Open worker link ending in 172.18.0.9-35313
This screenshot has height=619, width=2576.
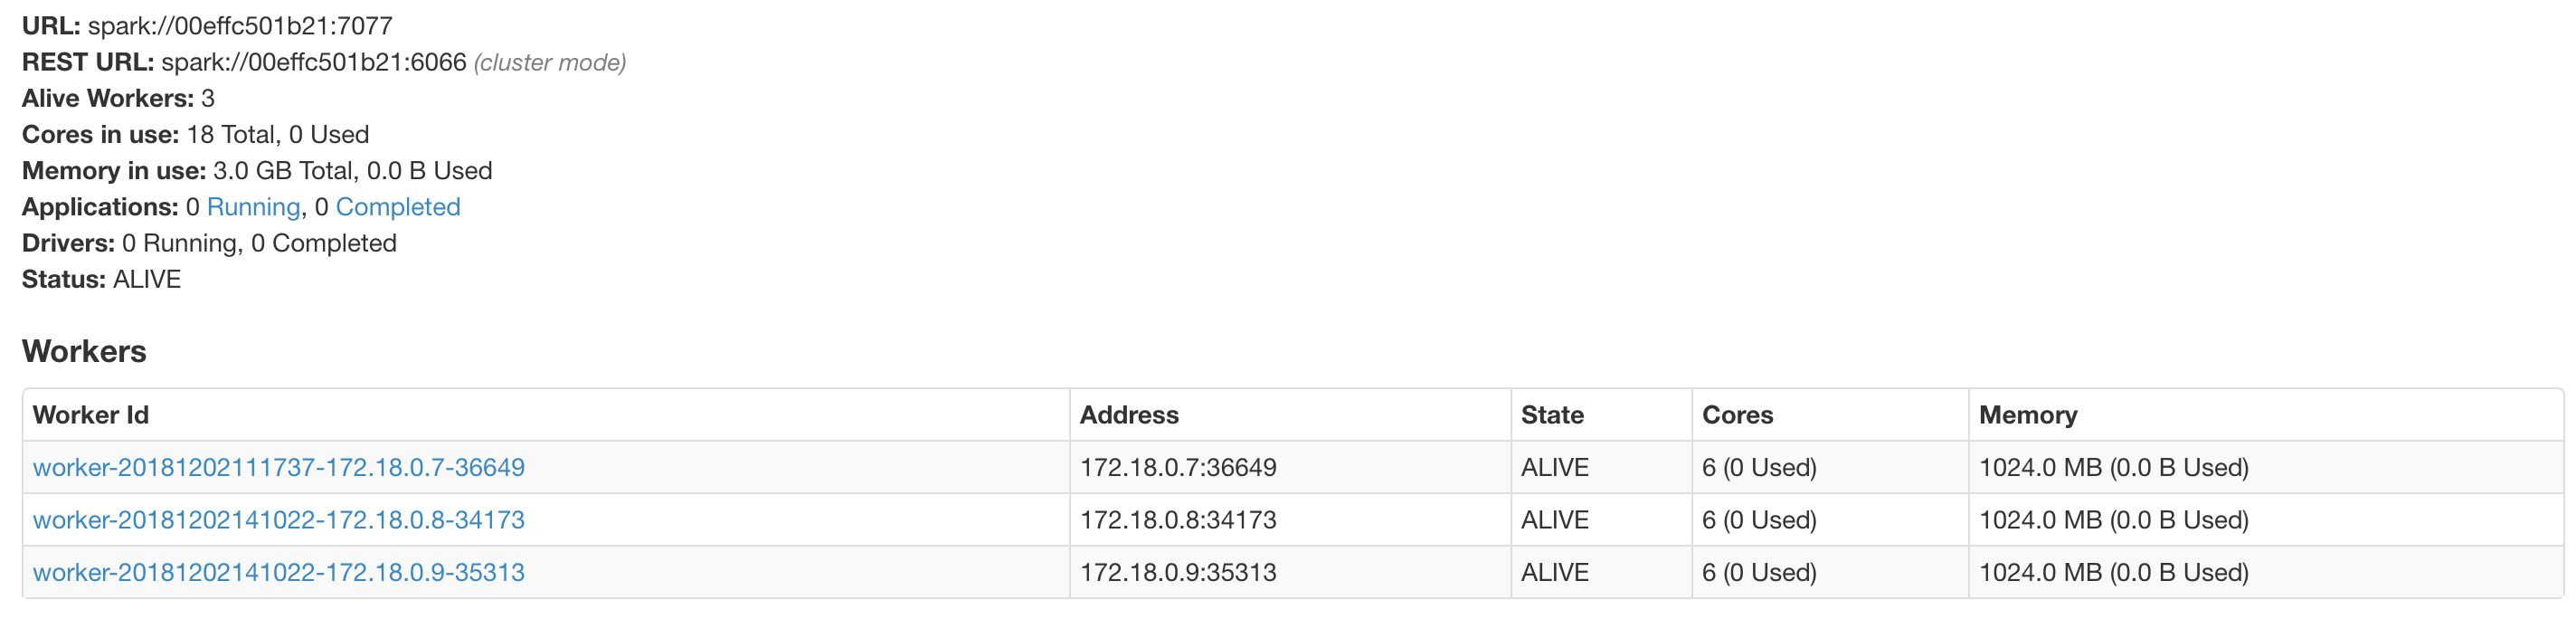[278, 572]
